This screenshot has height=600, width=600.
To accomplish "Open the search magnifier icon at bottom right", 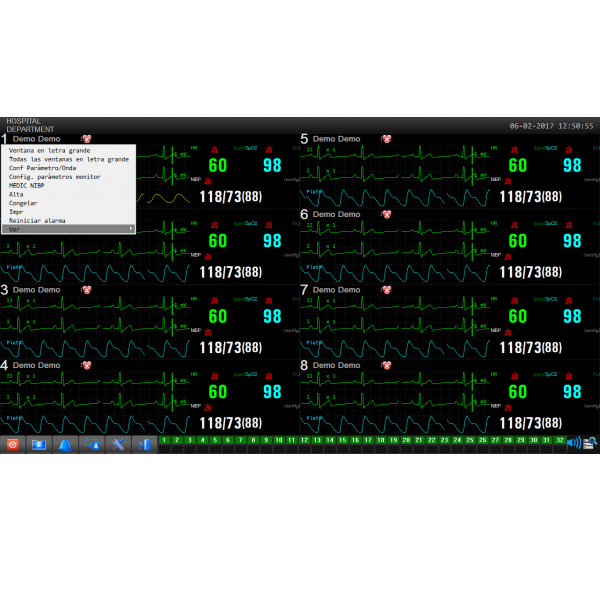I will 590,443.
